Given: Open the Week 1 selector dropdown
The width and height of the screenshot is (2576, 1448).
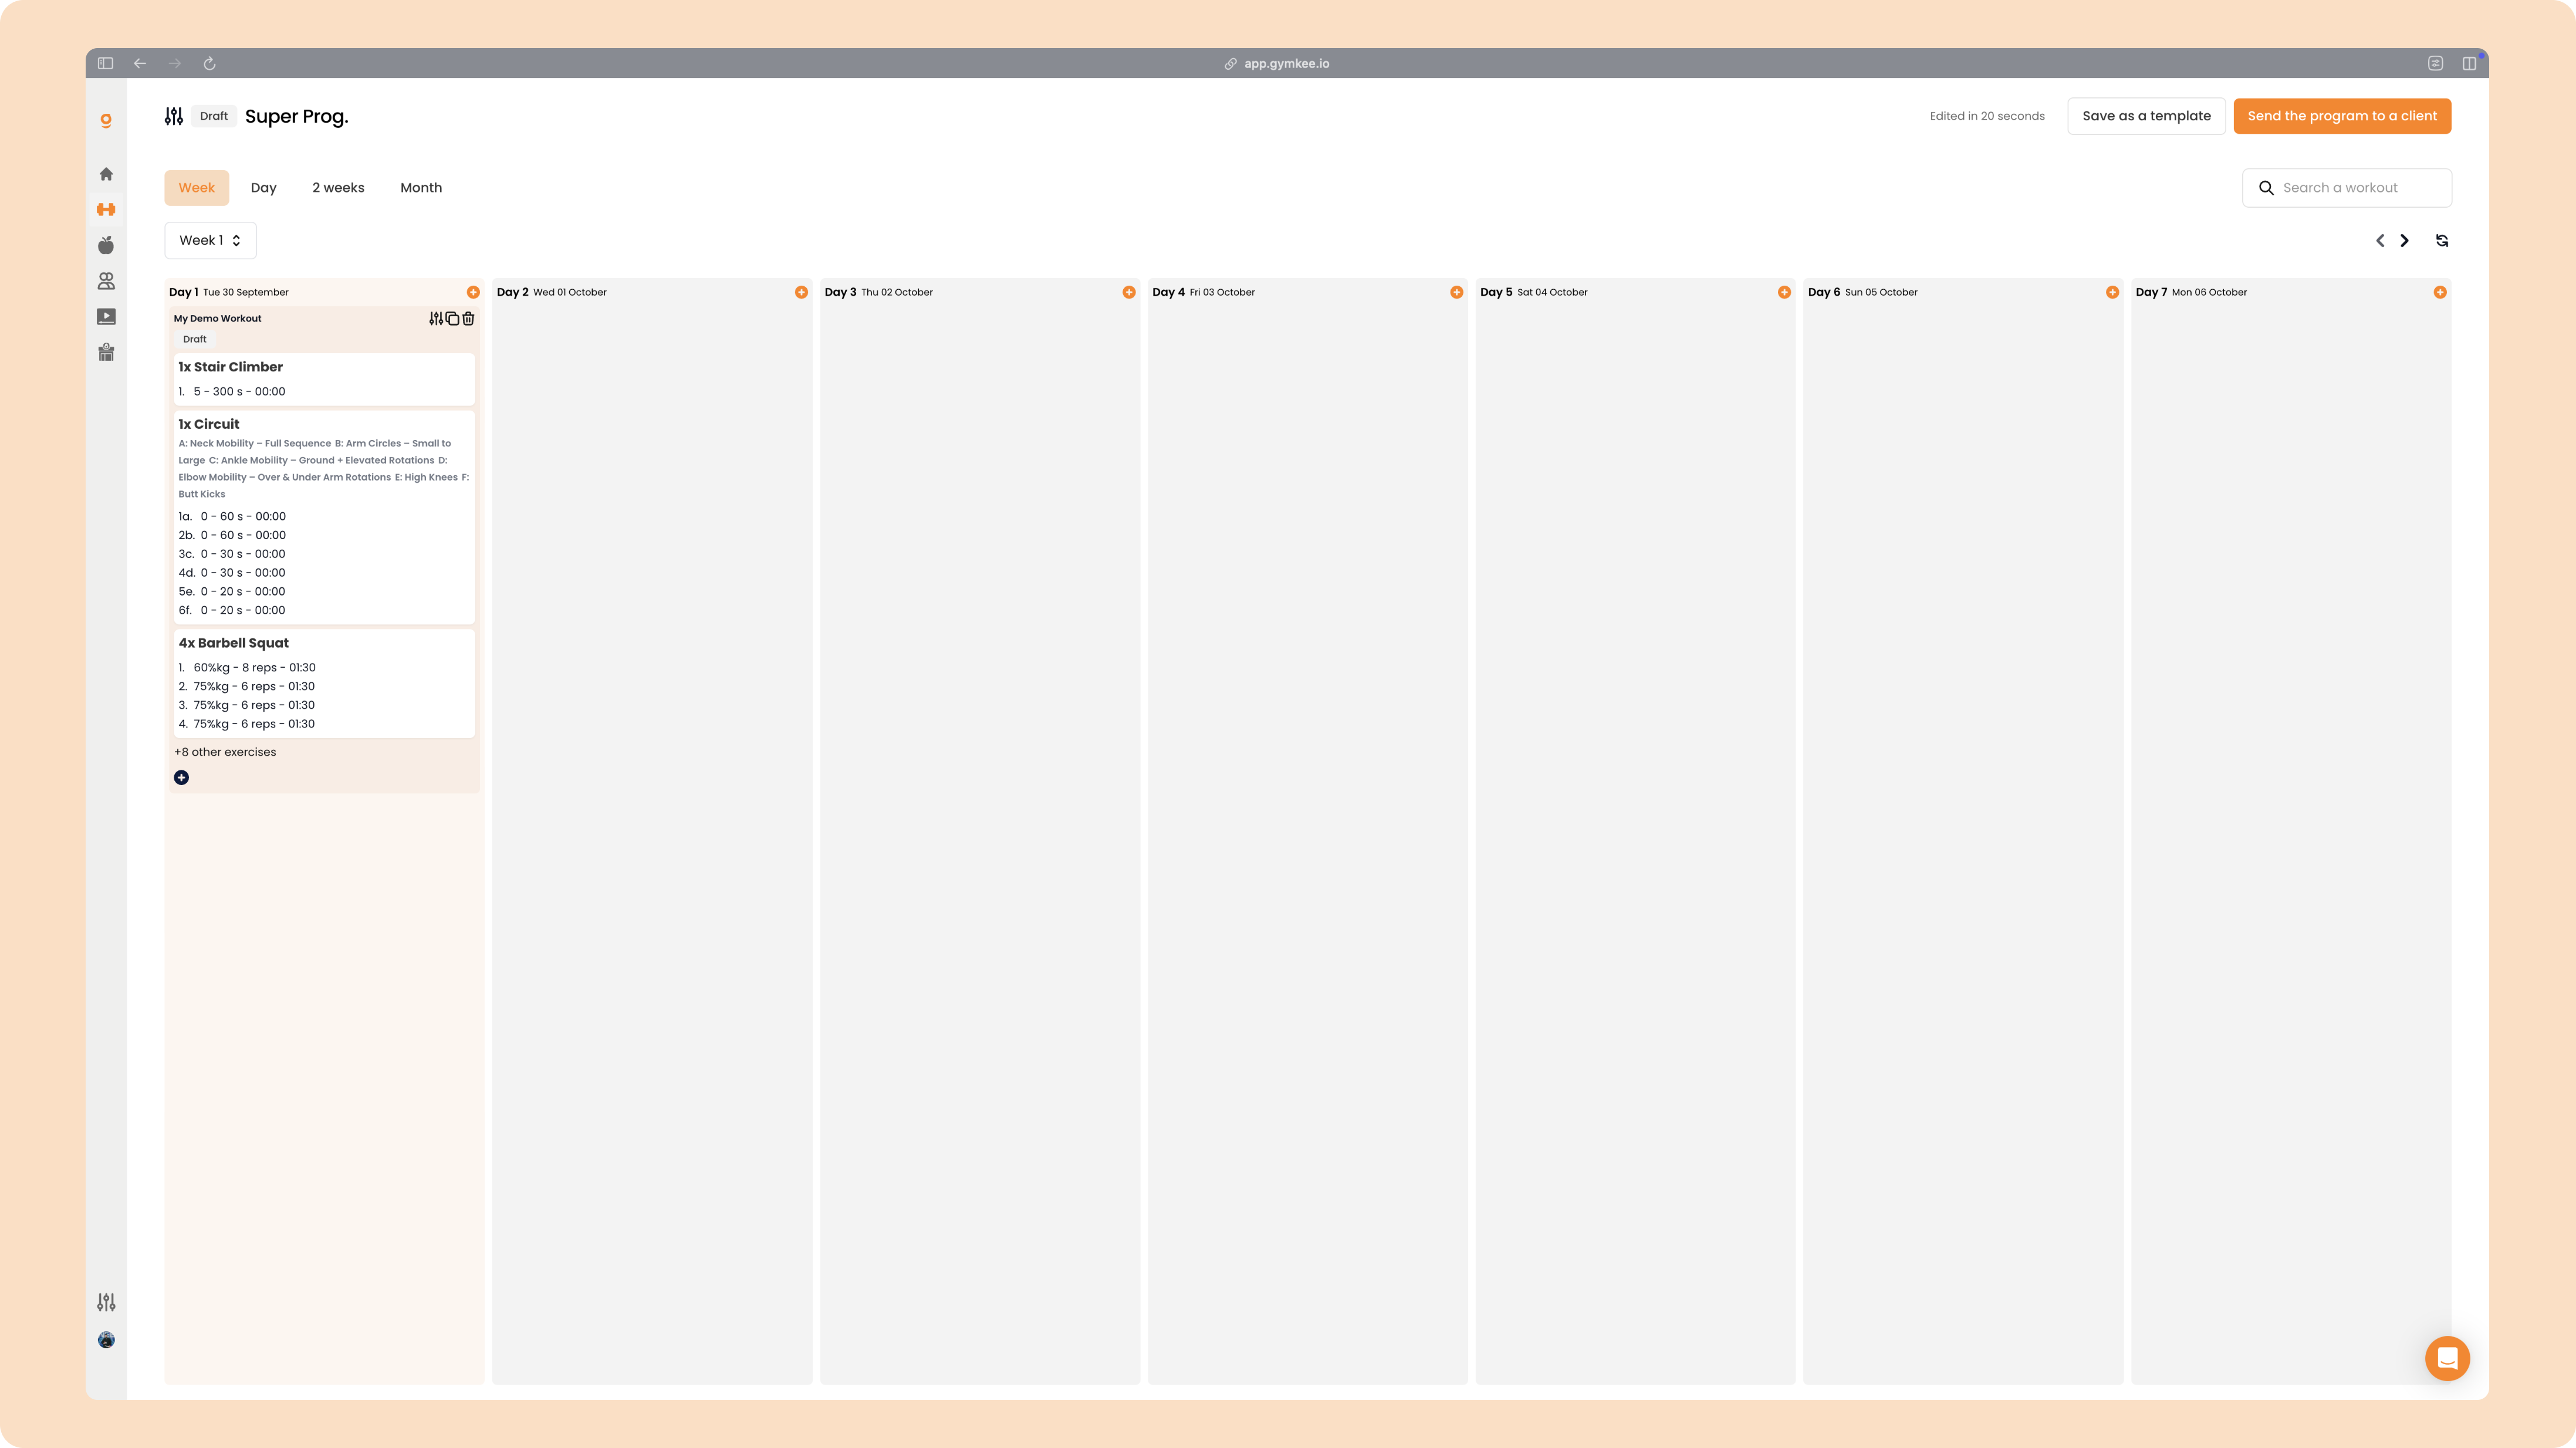Looking at the screenshot, I should (210, 240).
